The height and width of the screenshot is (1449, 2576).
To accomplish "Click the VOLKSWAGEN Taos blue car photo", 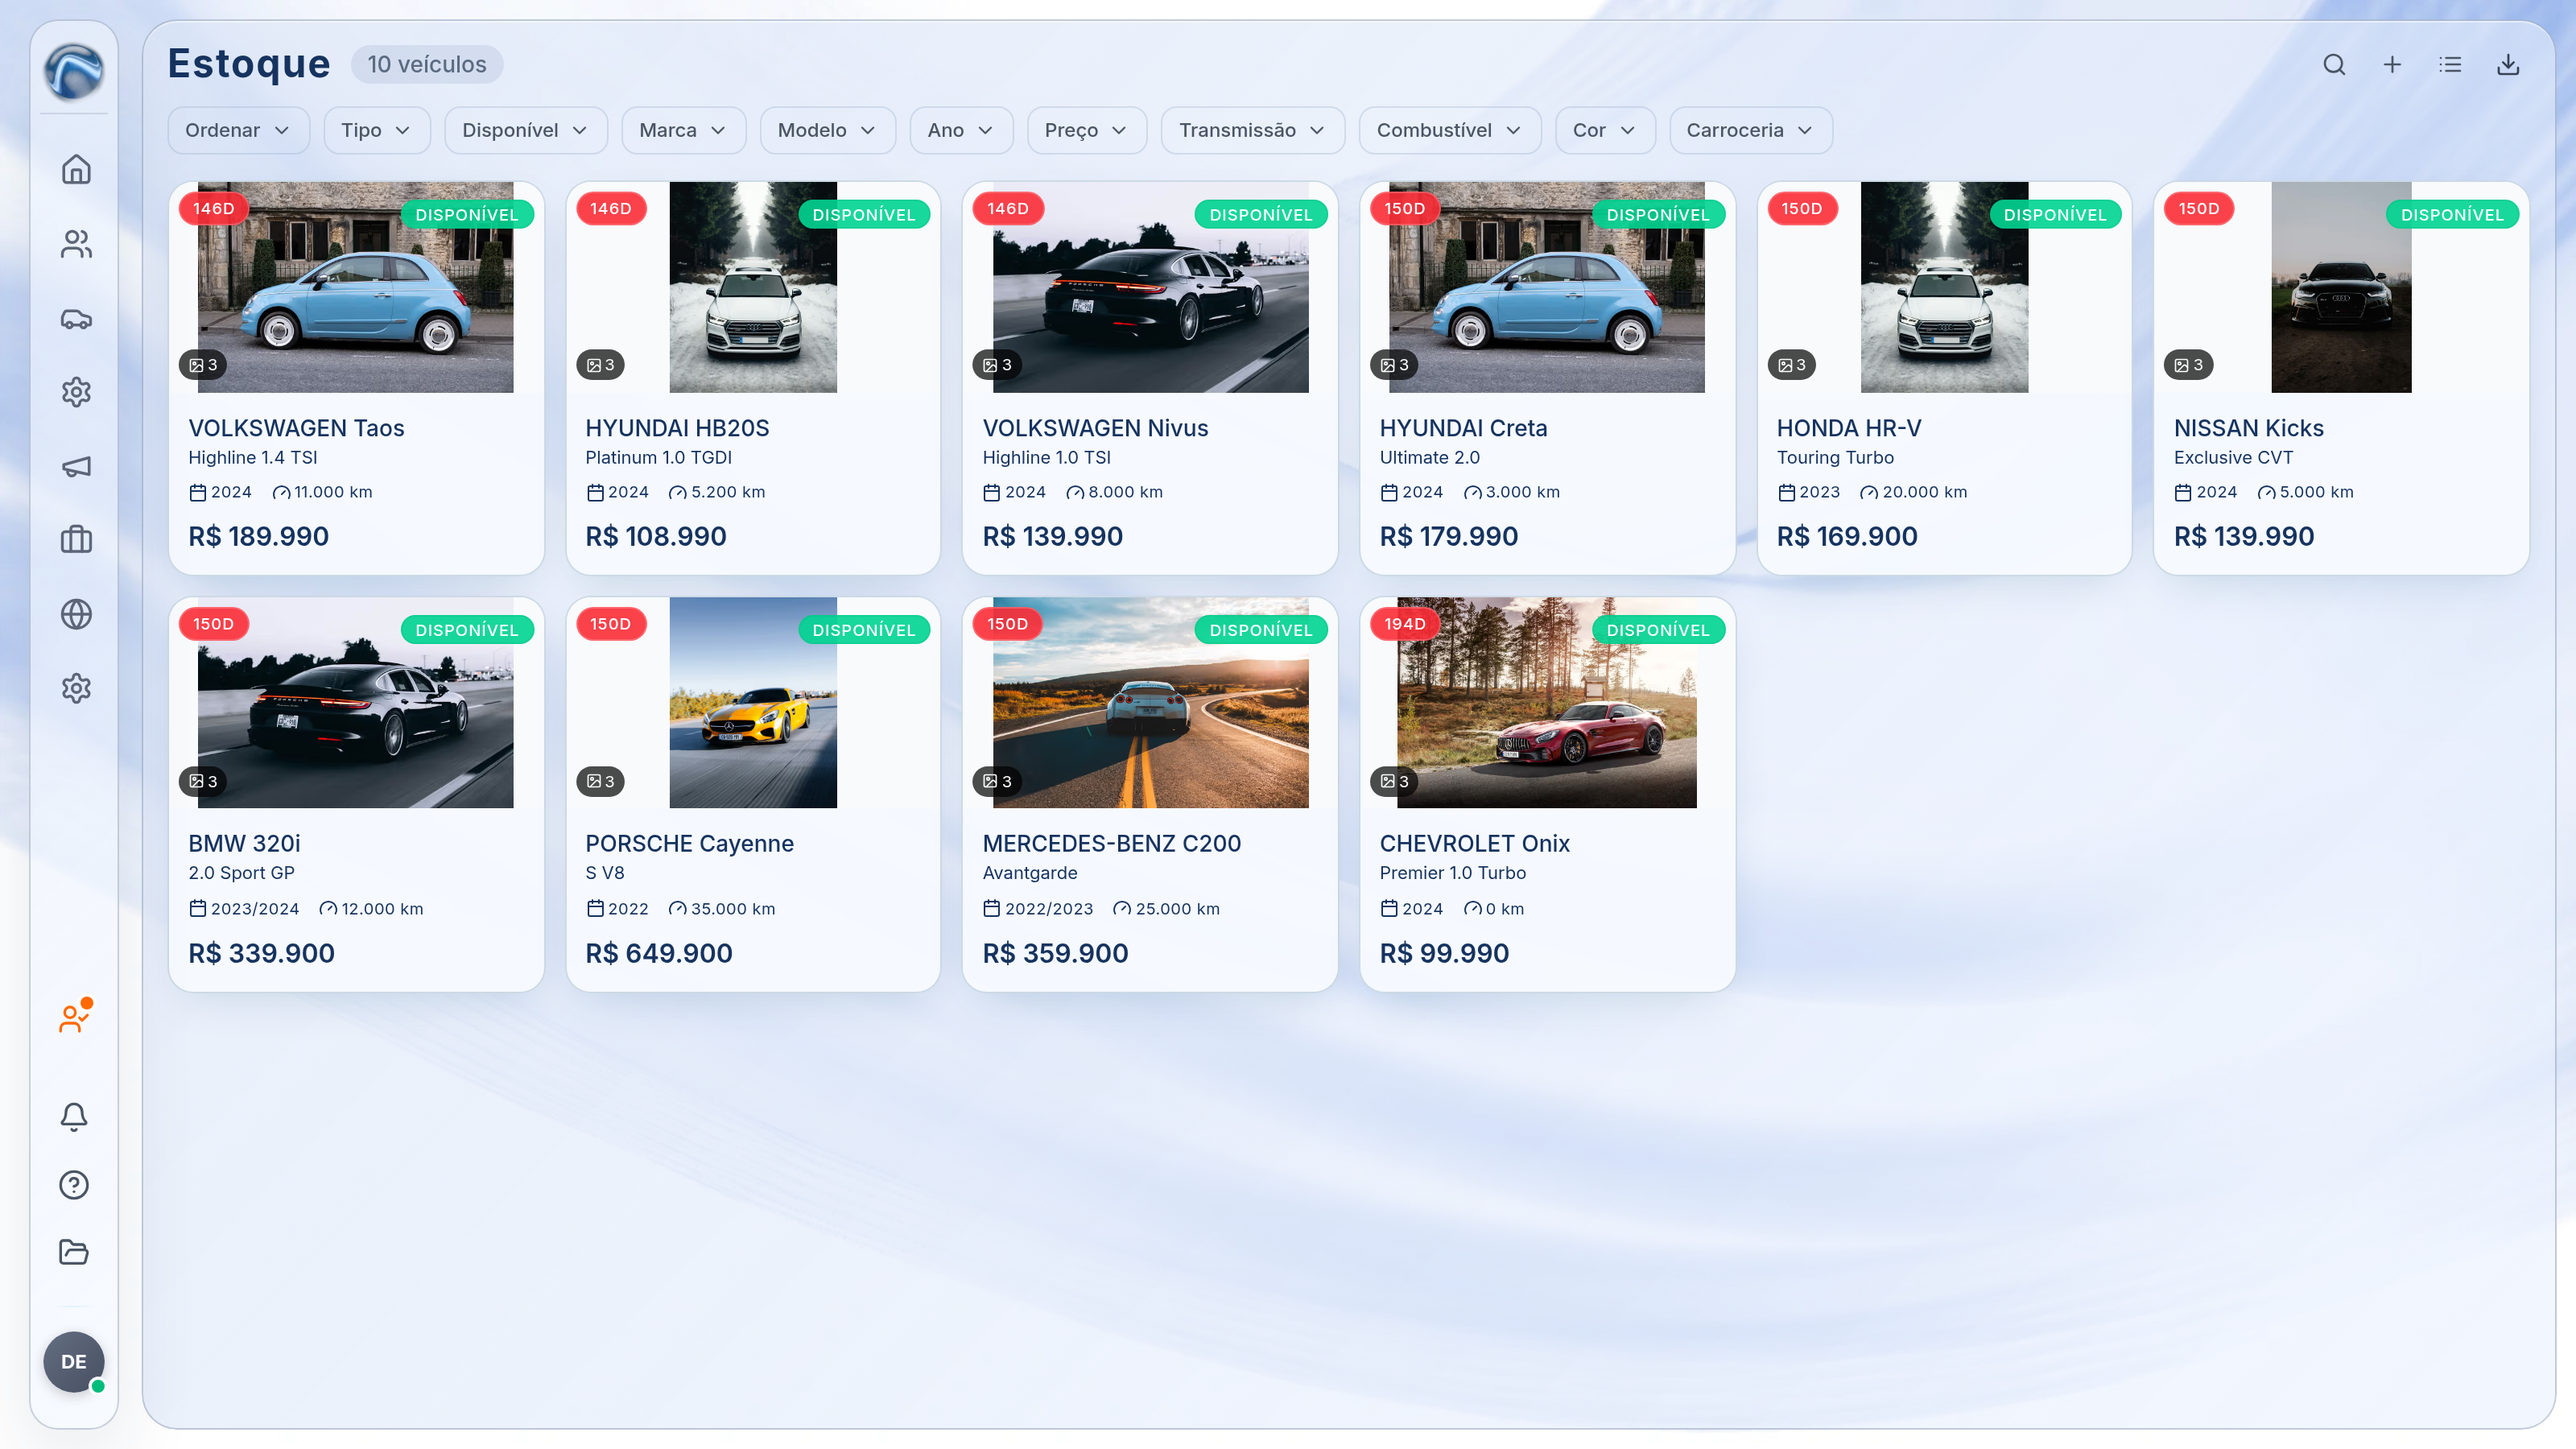I will pyautogui.click(x=355, y=287).
